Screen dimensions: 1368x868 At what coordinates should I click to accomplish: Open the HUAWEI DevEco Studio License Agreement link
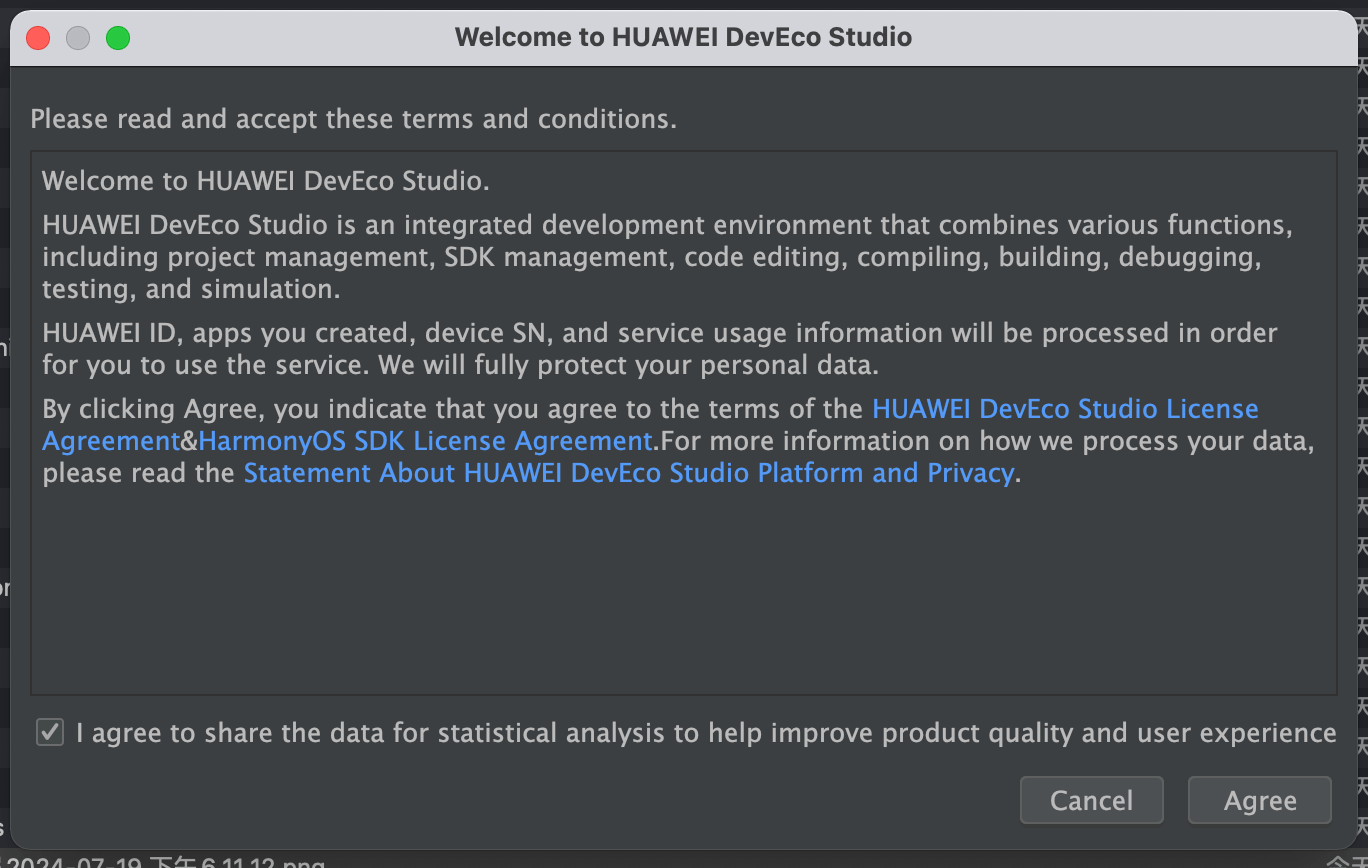pyautogui.click(x=1064, y=409)
